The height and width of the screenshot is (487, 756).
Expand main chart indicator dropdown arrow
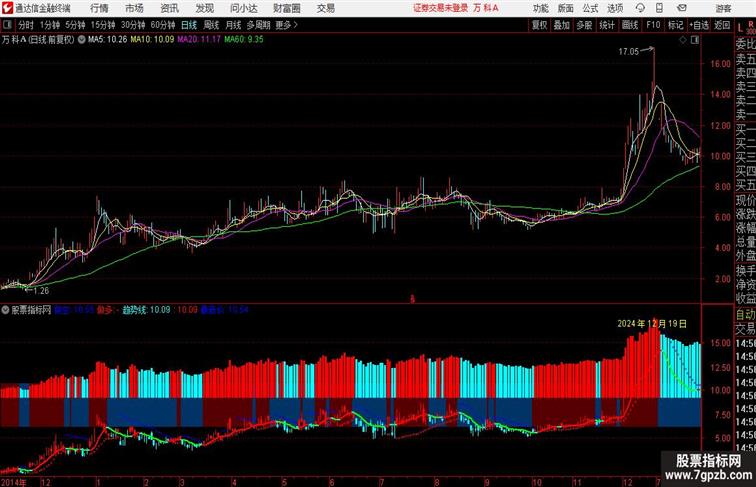pos(81,40)
